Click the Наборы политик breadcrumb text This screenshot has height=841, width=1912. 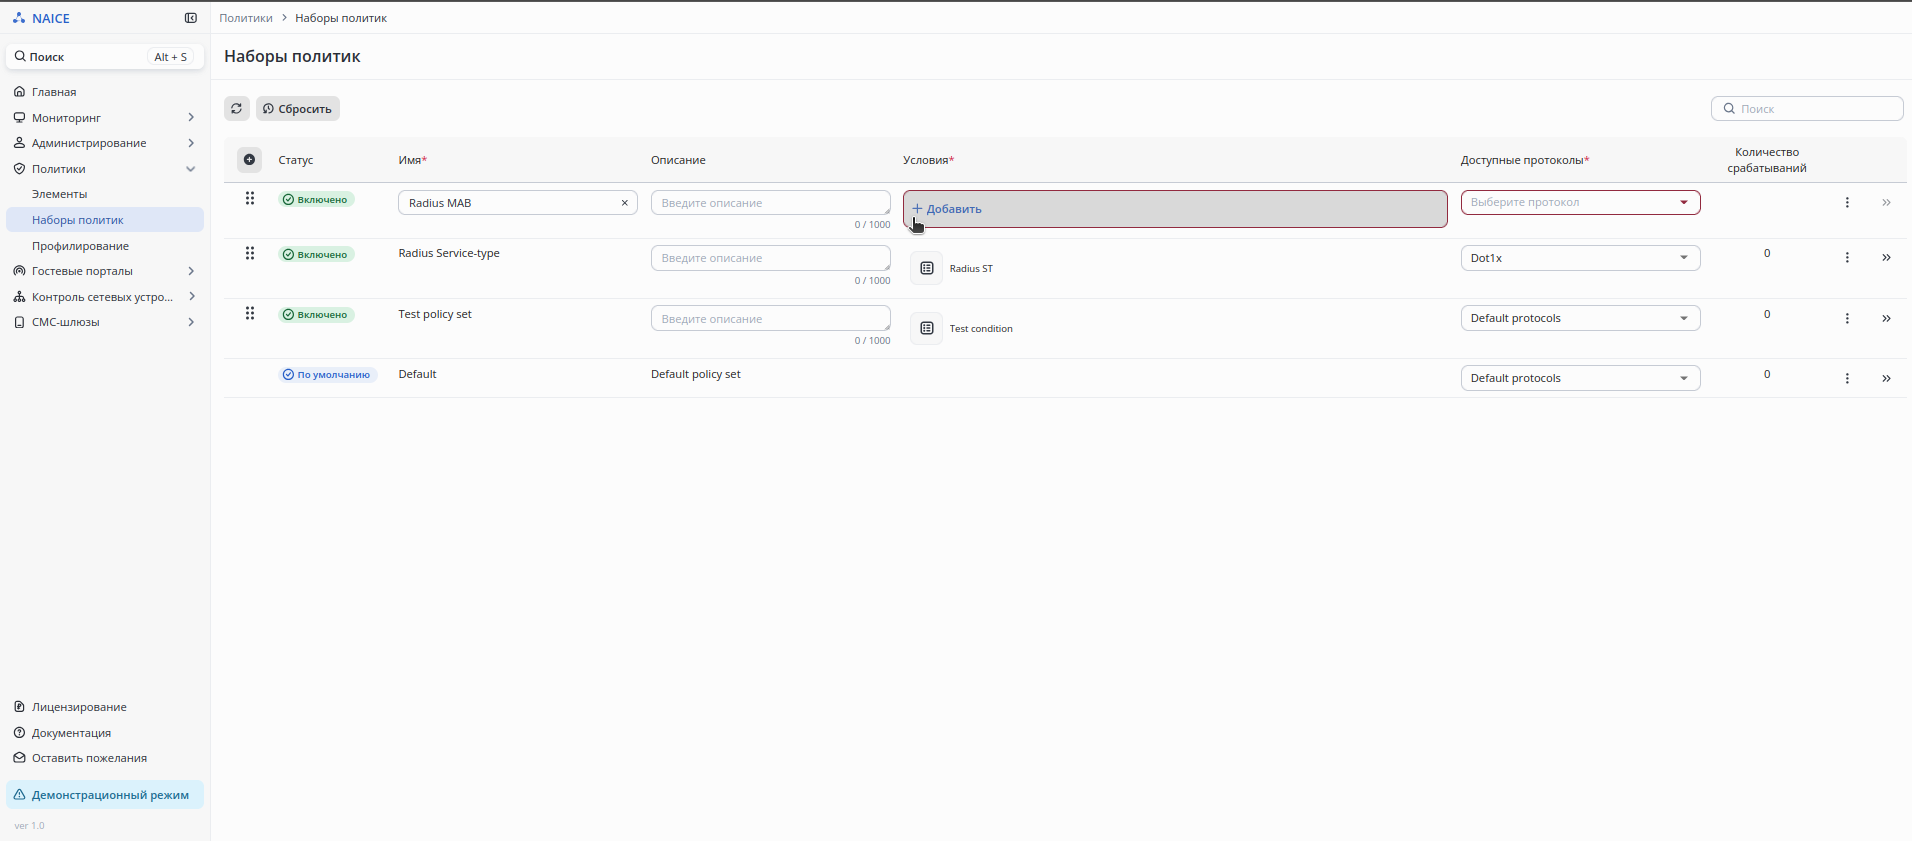[341, 18]
